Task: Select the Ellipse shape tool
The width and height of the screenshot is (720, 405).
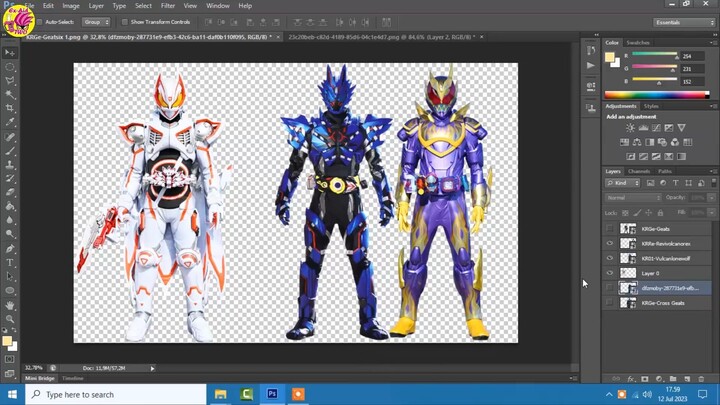Action: click(10, 291)
